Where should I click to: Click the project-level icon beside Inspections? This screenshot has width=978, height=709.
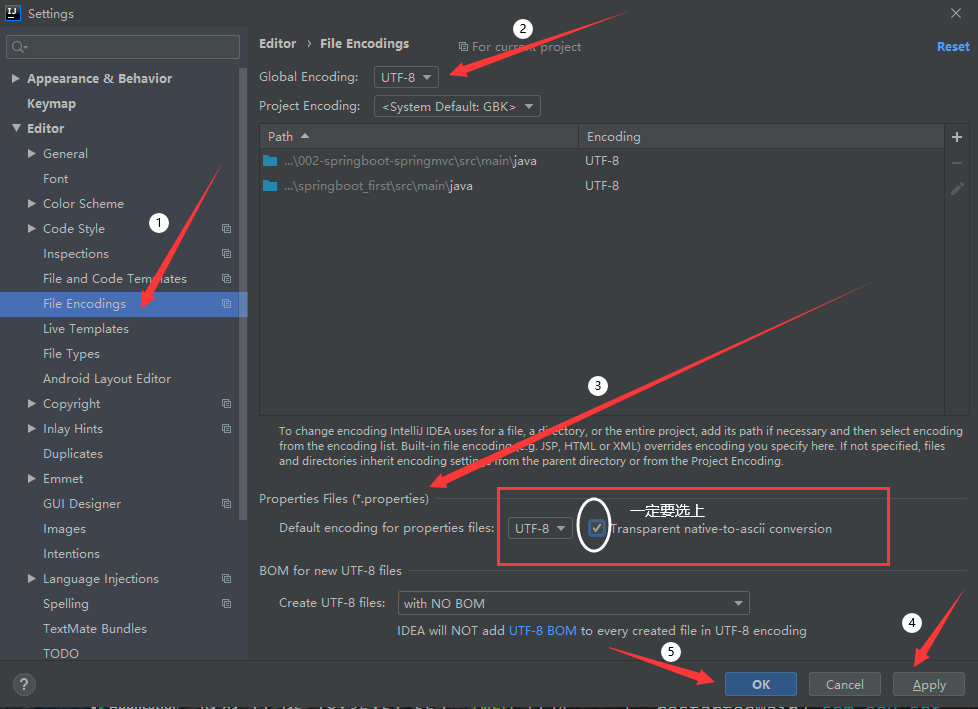226,254
